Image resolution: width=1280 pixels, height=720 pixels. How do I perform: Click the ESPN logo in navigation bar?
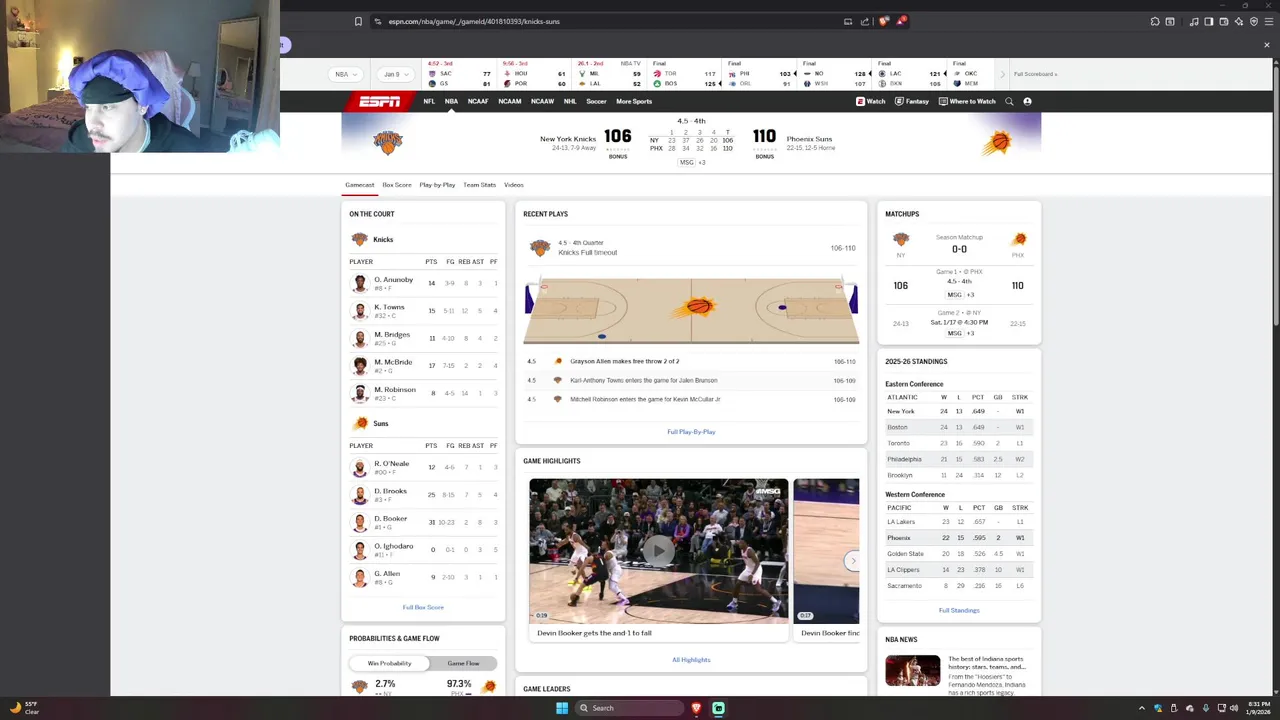coord(379,101)
